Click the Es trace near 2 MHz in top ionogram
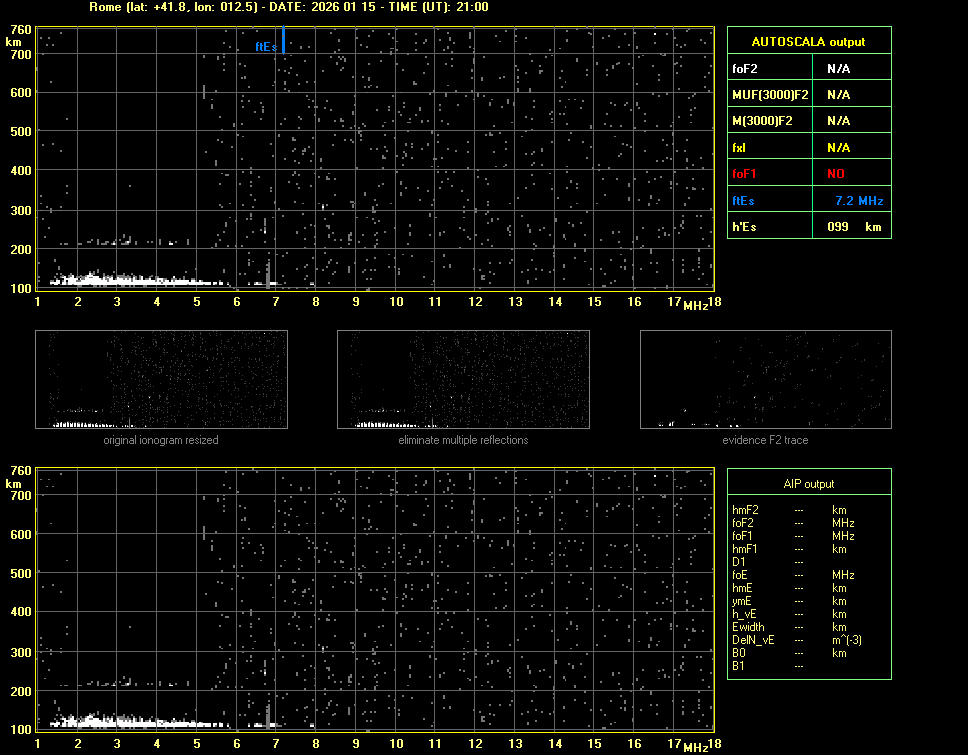This screenshot has width=968, height=755. 85,280
